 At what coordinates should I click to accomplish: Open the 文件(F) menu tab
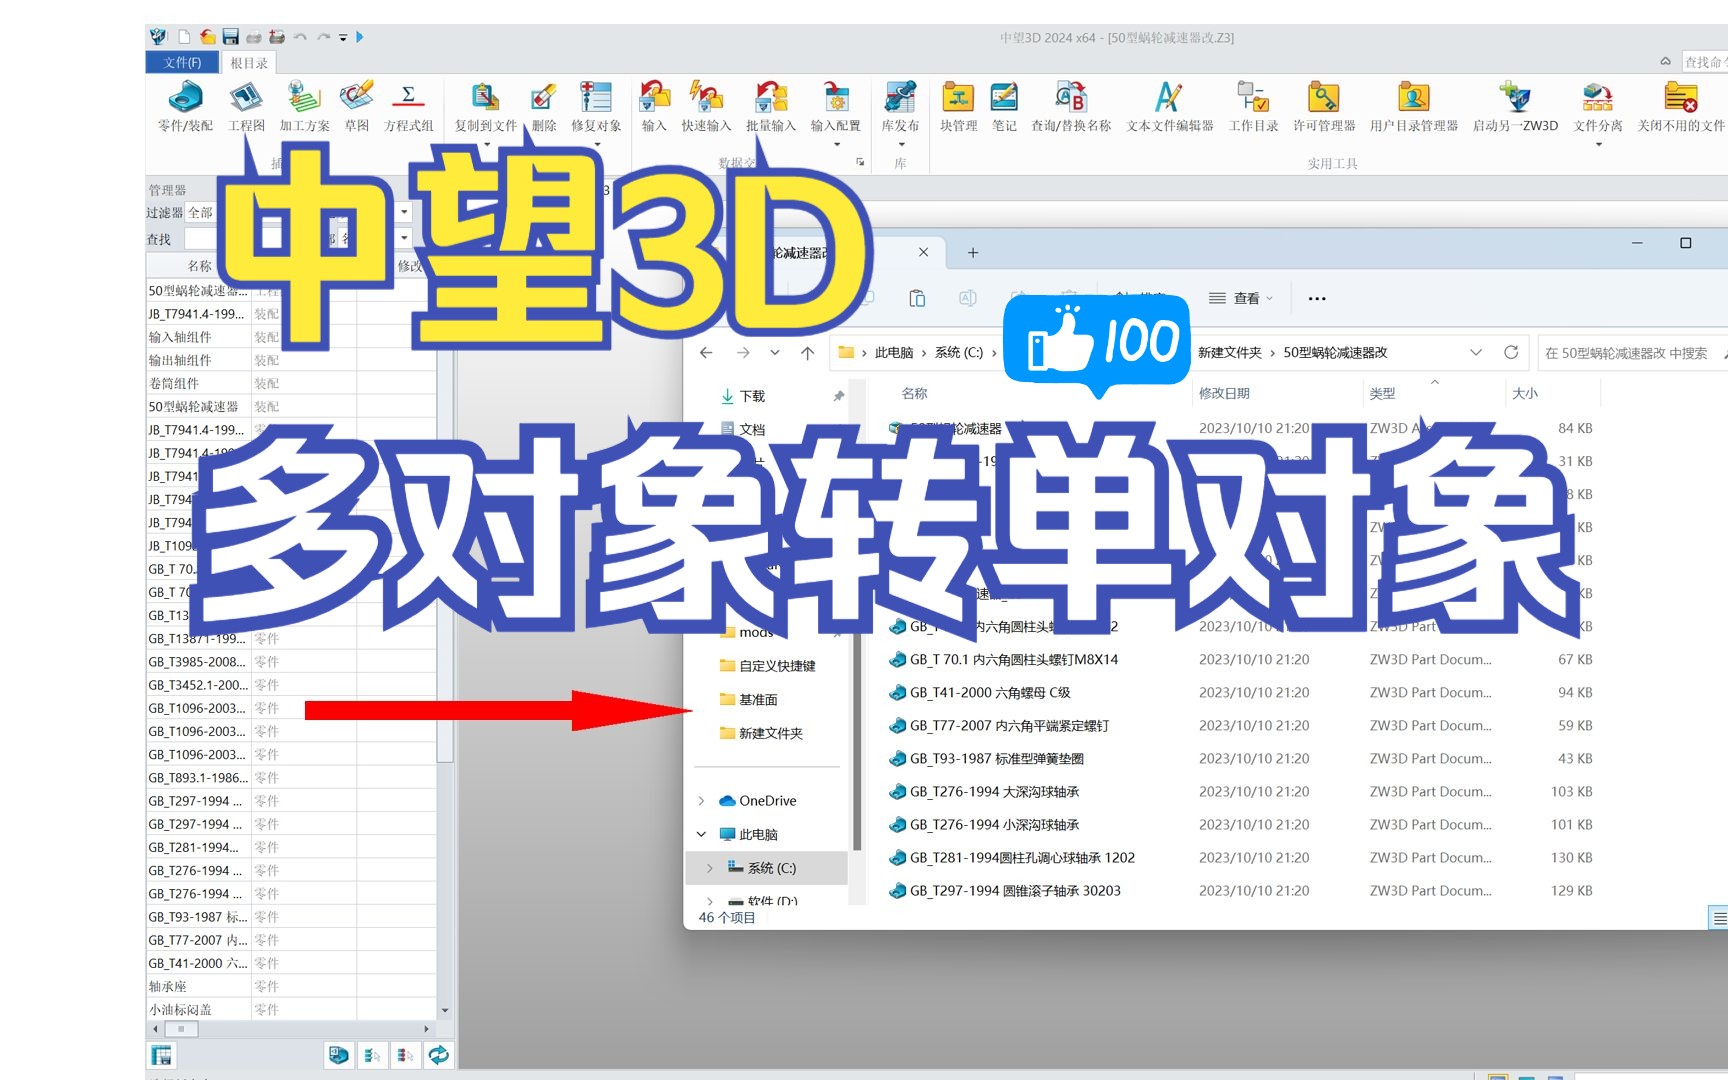click(183, 62)
